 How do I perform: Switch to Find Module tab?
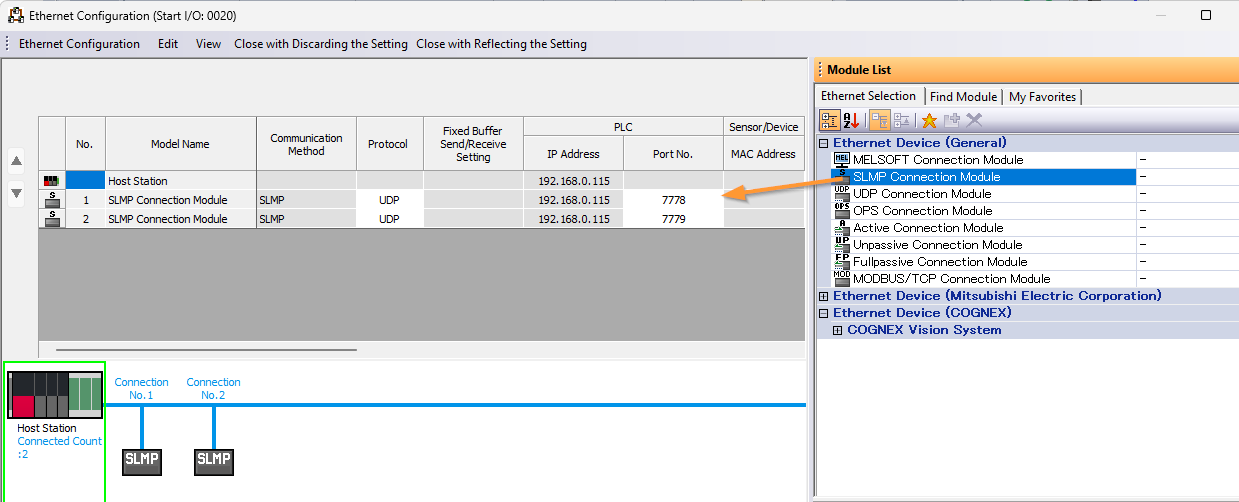(963, 97)
